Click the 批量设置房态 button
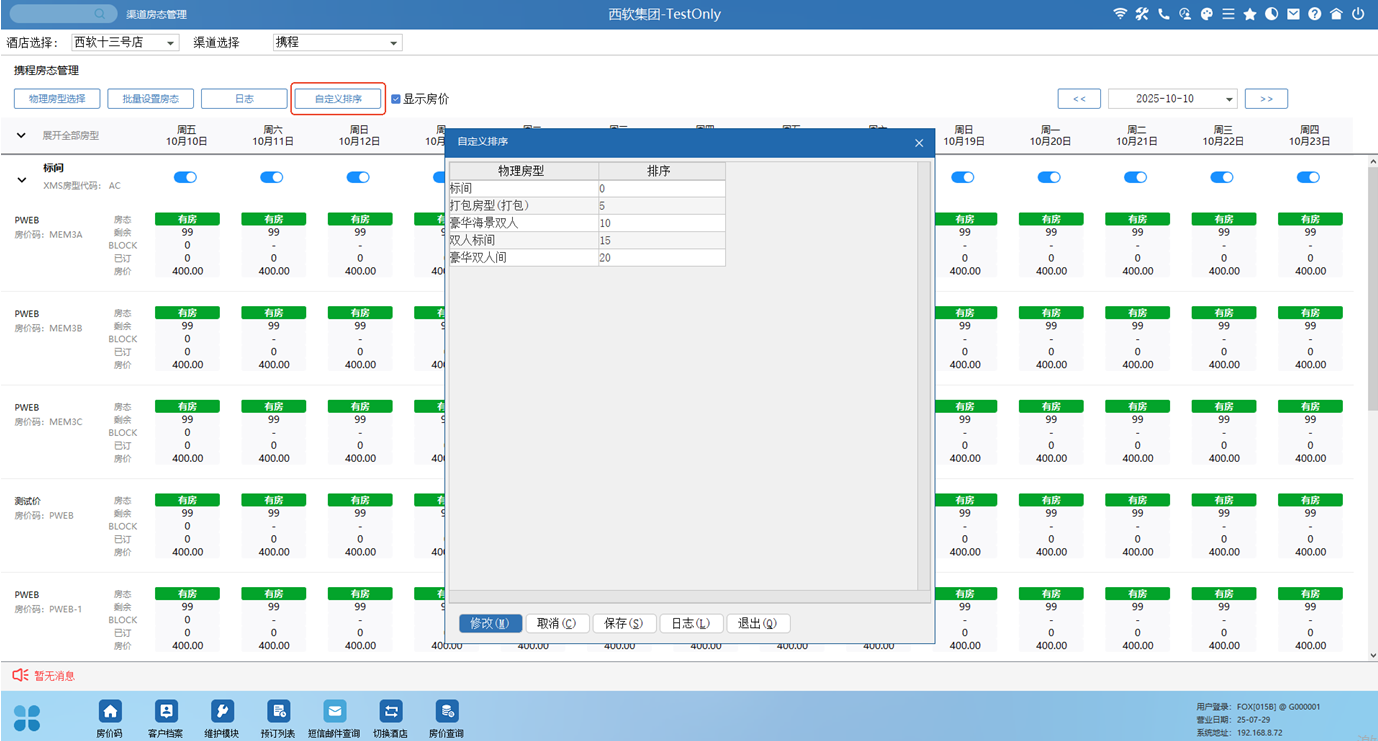The height and width of the screenshot is (741, 1378). 150,99
